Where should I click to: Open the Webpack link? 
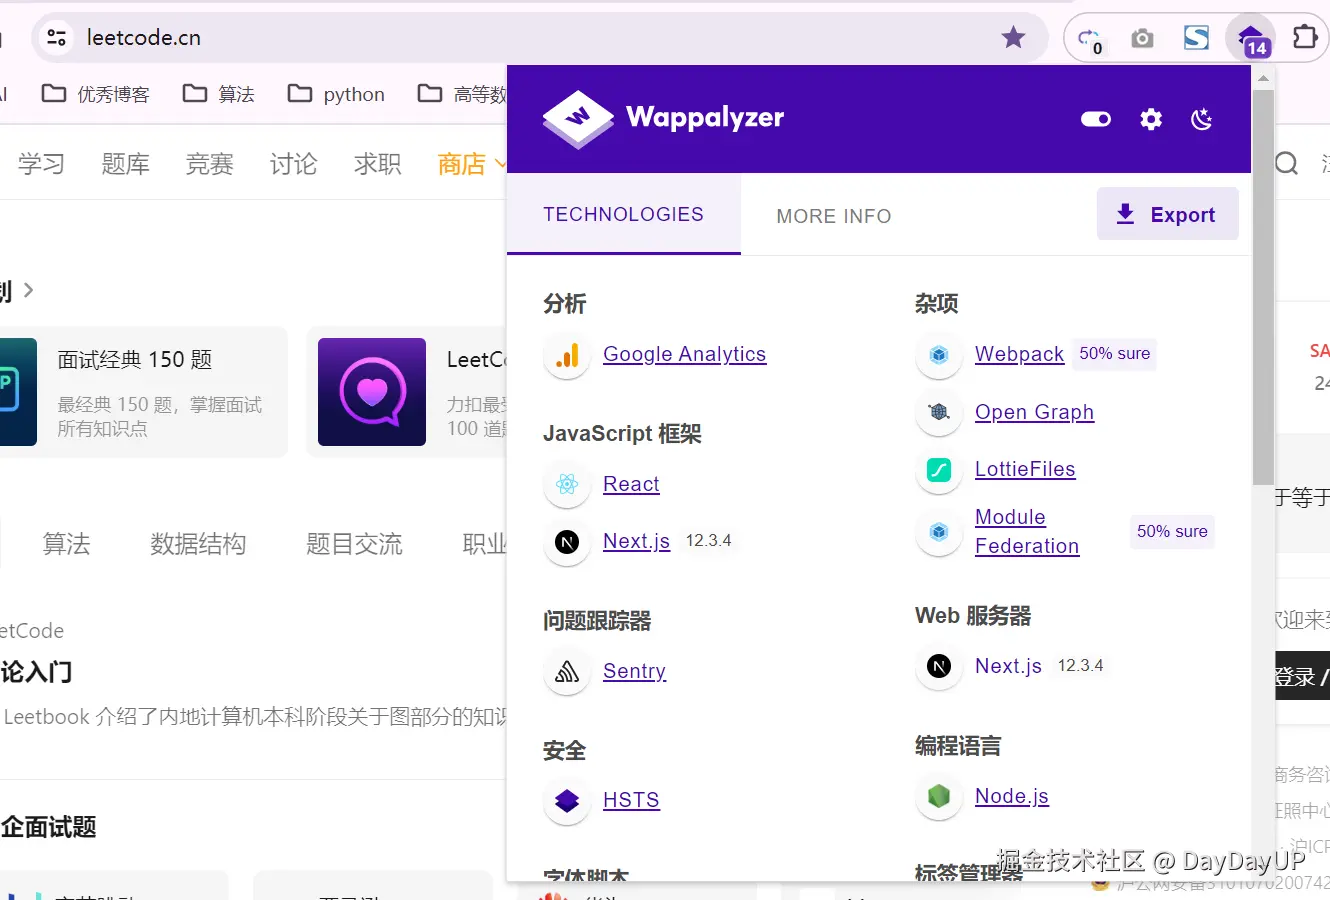[1019, 354]
